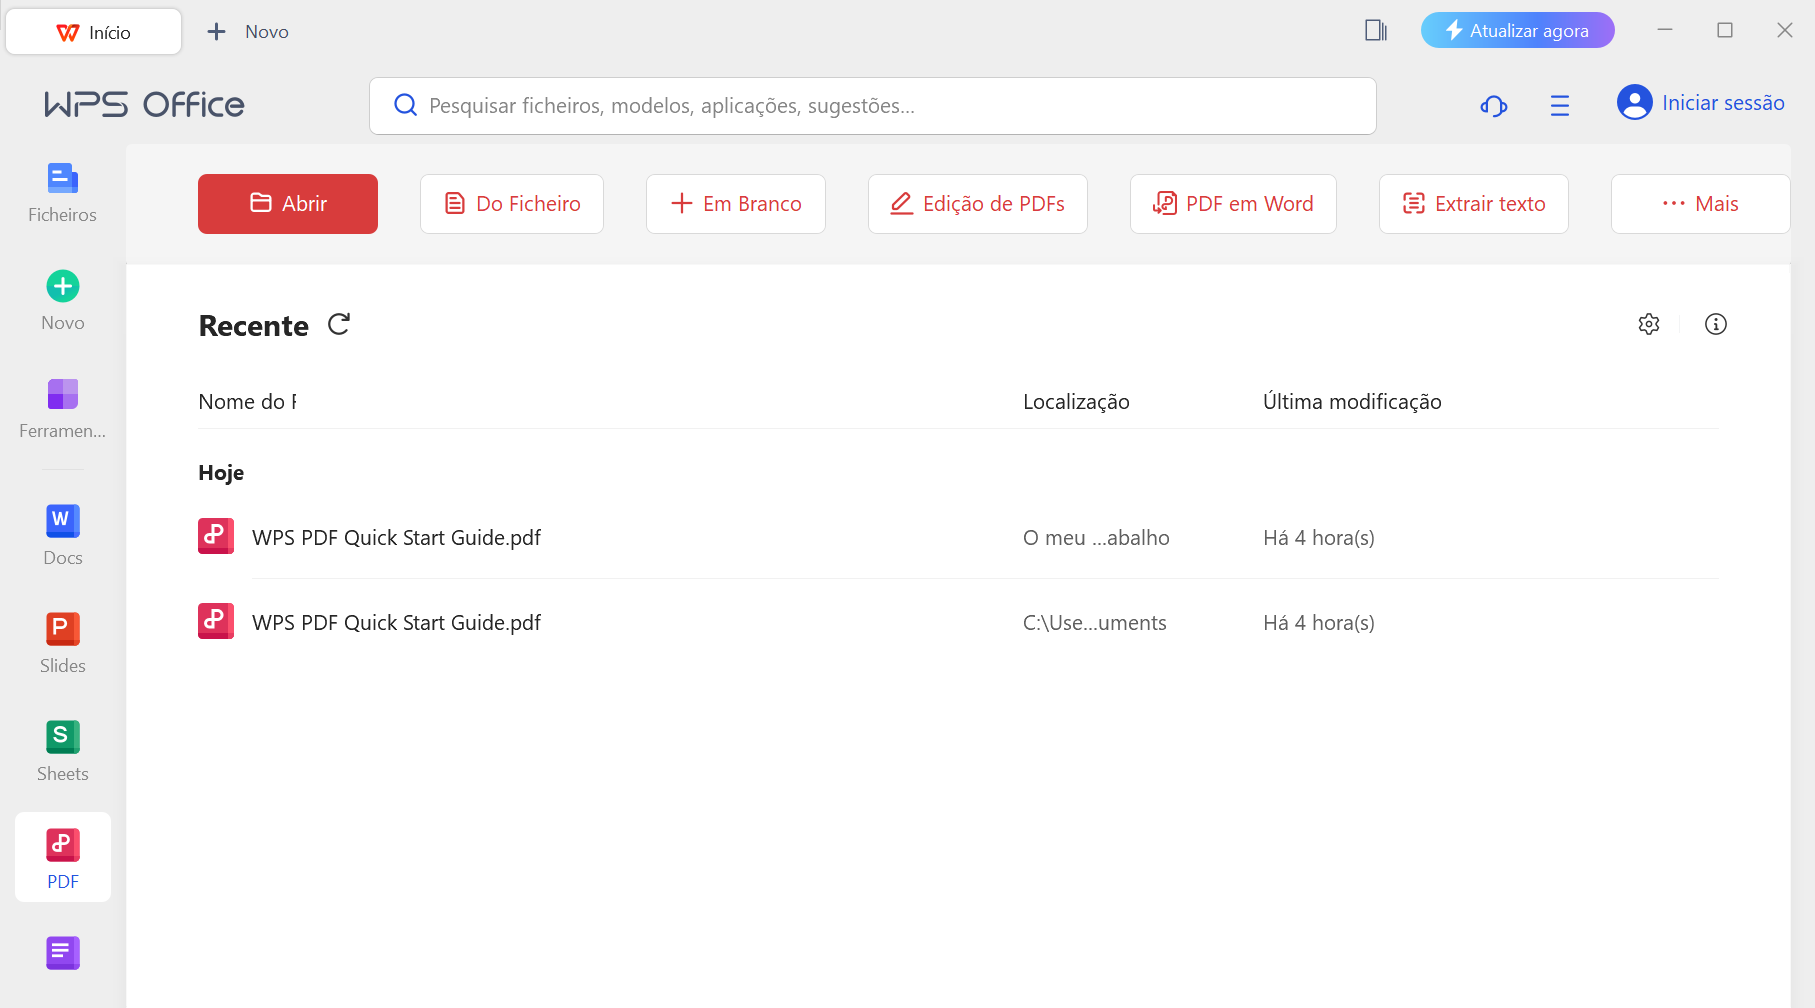
Task: Click the Nome do F column header
Action: pyautogui.click(x=248, y=402)
